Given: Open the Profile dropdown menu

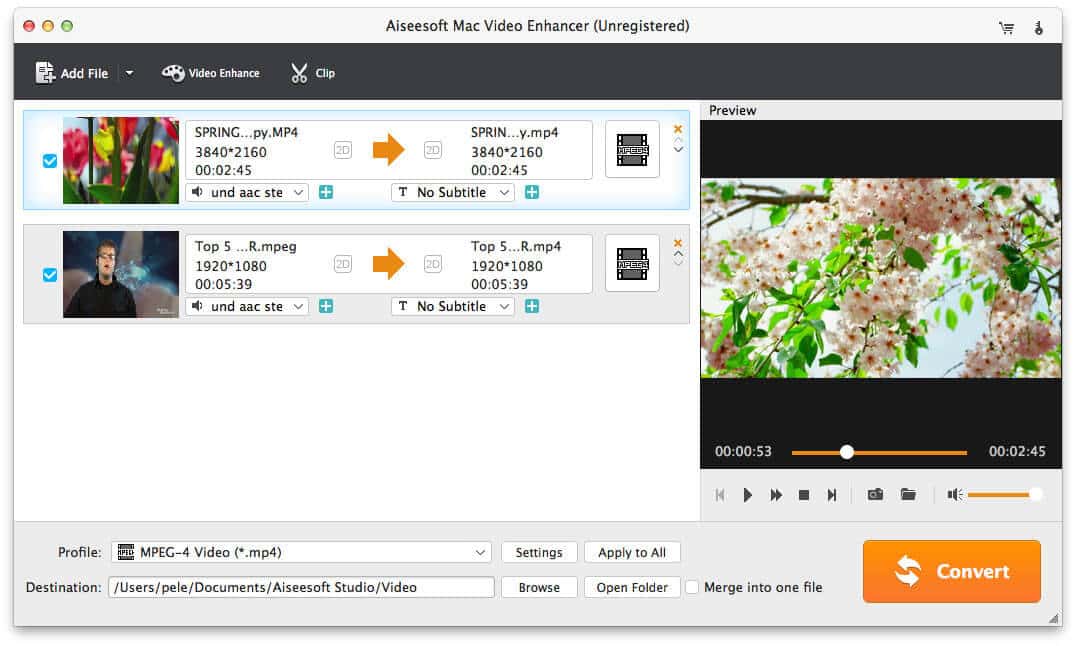Looking at the screenshot, I should coord(300,551).
